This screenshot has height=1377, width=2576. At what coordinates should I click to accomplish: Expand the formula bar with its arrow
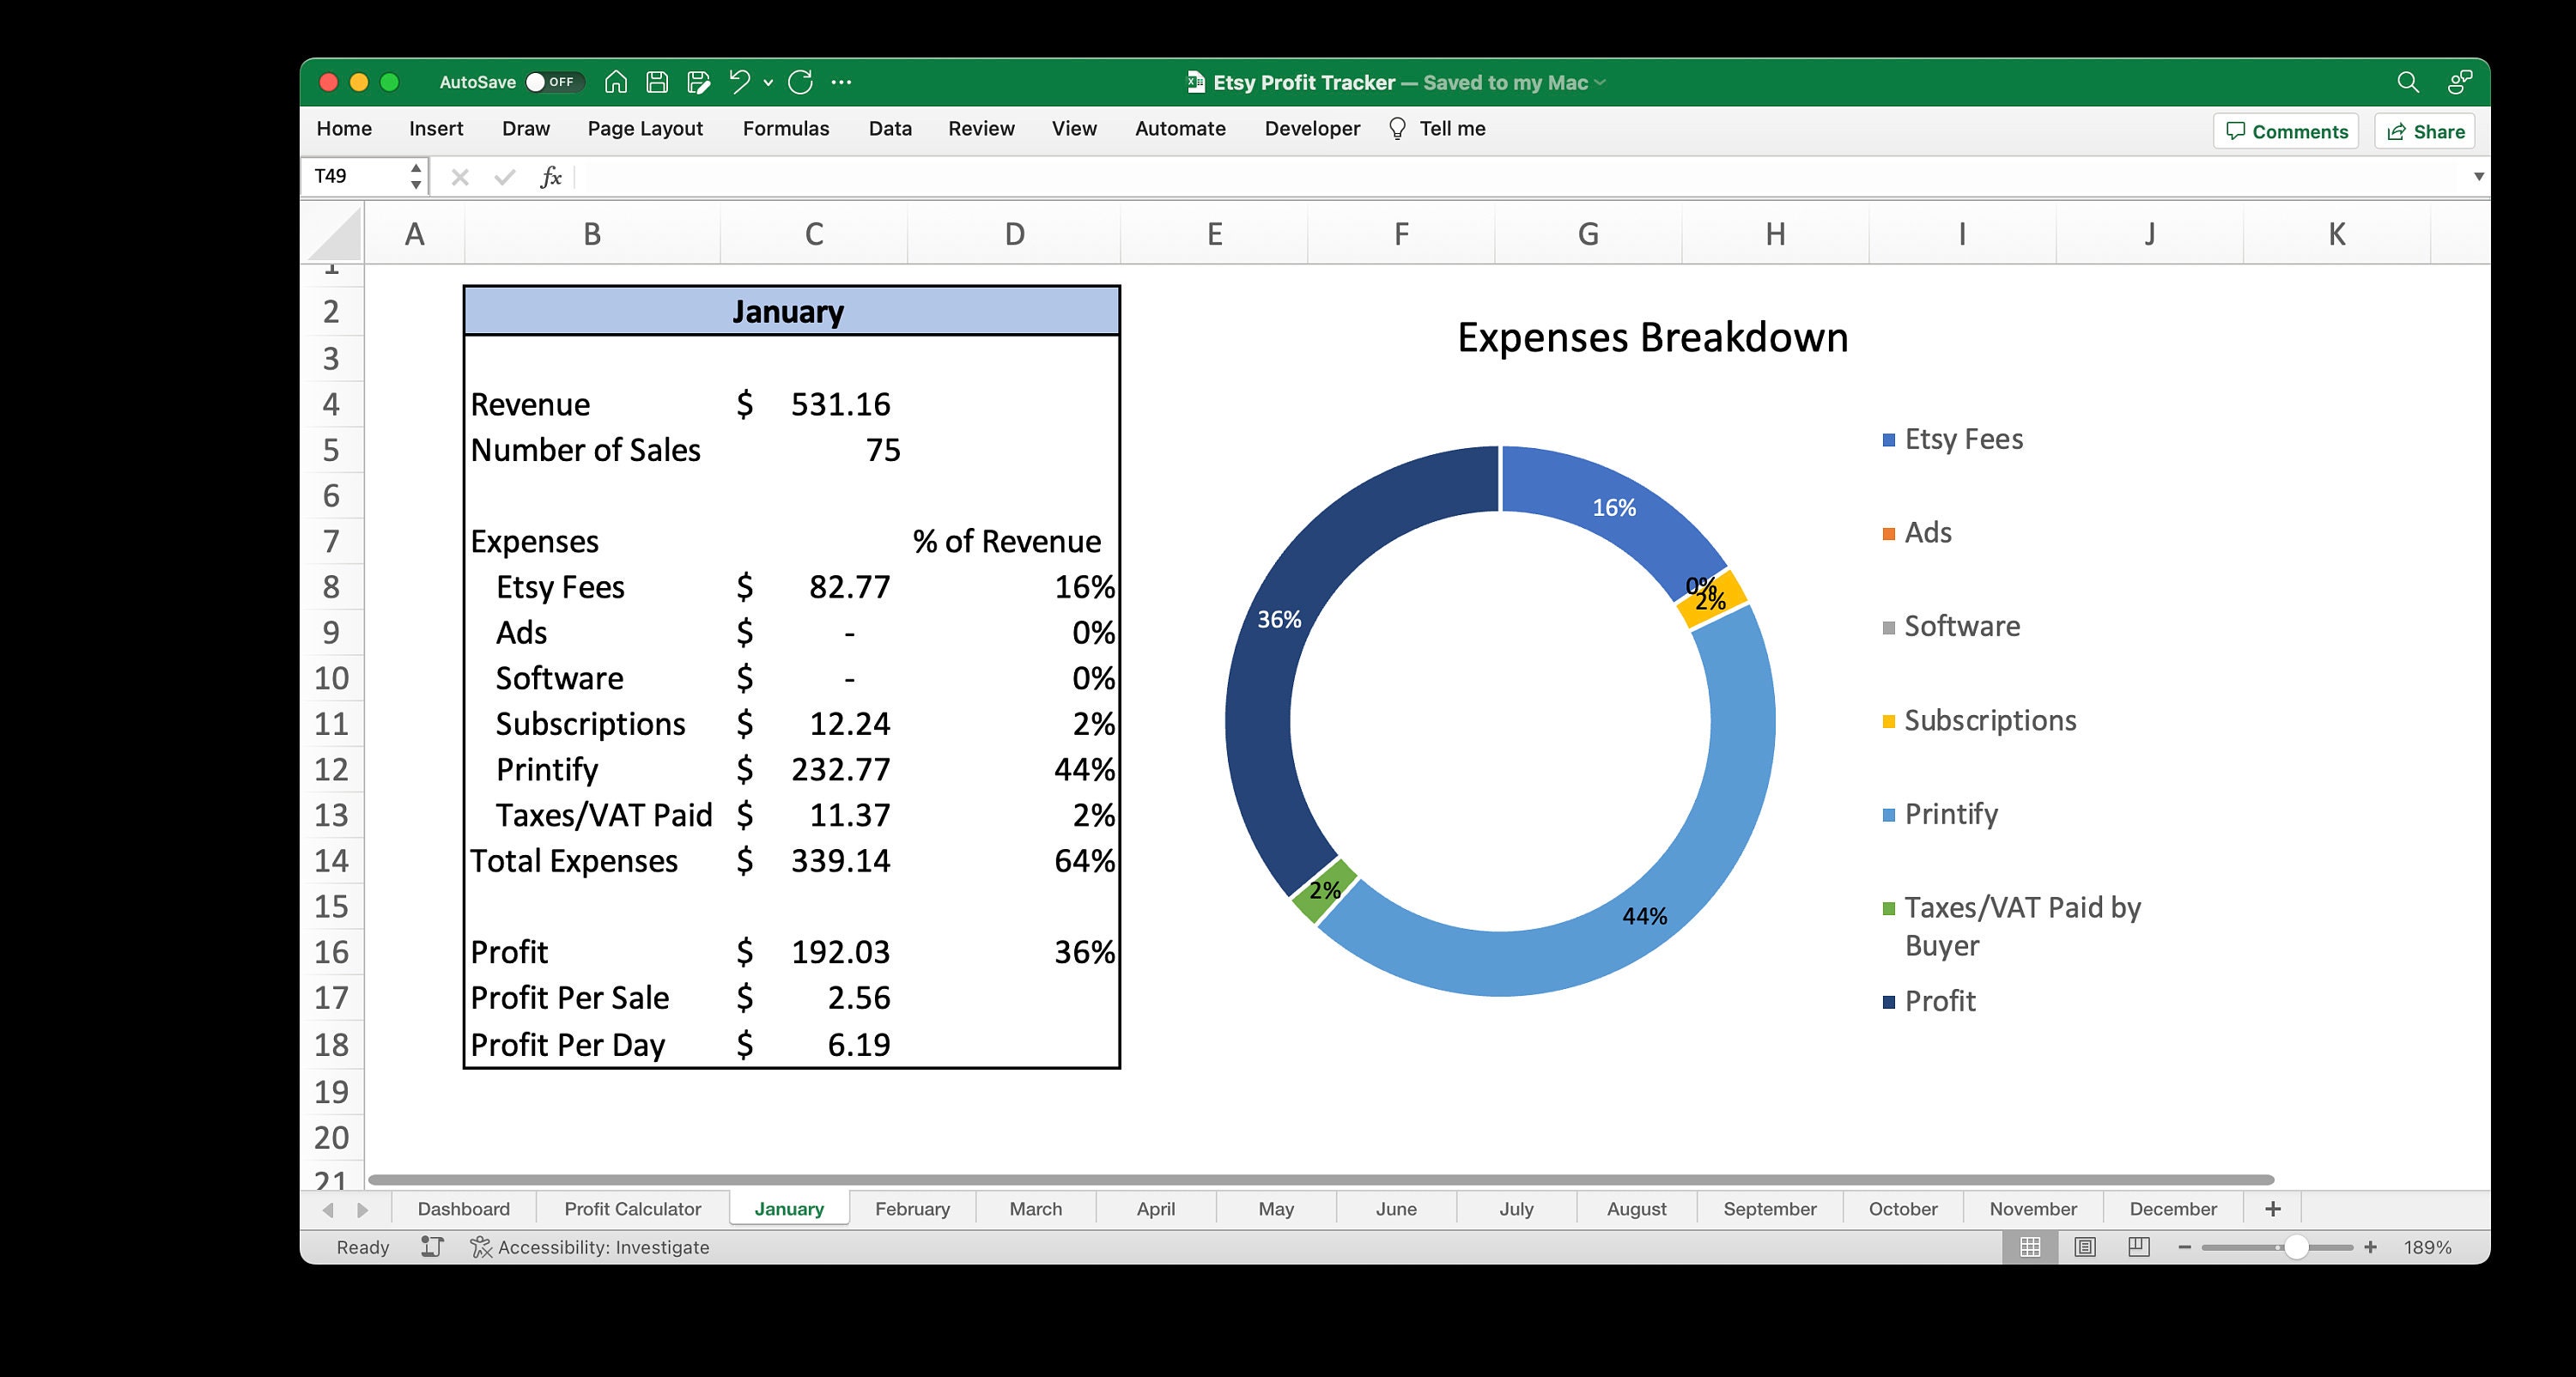coord(2478,176)
